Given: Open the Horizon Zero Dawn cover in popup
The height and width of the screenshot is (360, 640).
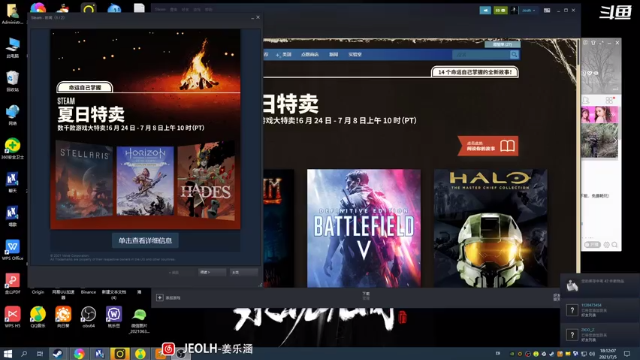Looking at the screenshot, I should pos(145,181).
